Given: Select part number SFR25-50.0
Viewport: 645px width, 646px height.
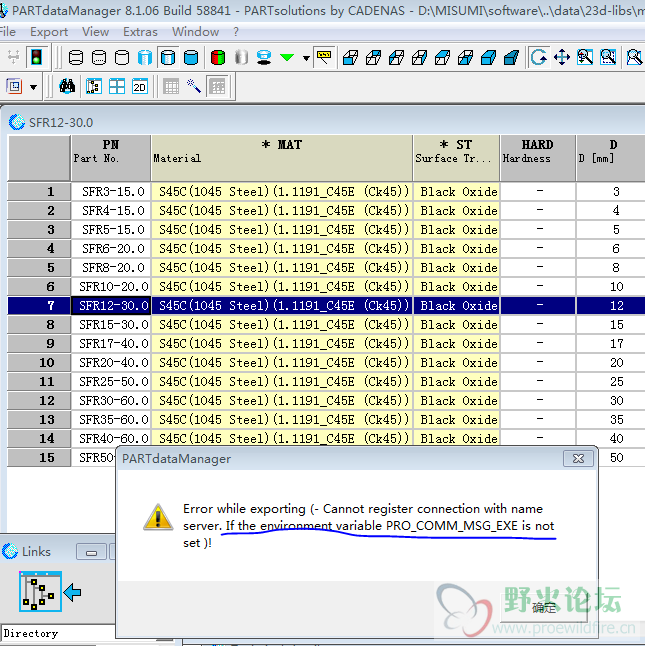Looking at the screenshot, I should point(111,381).
